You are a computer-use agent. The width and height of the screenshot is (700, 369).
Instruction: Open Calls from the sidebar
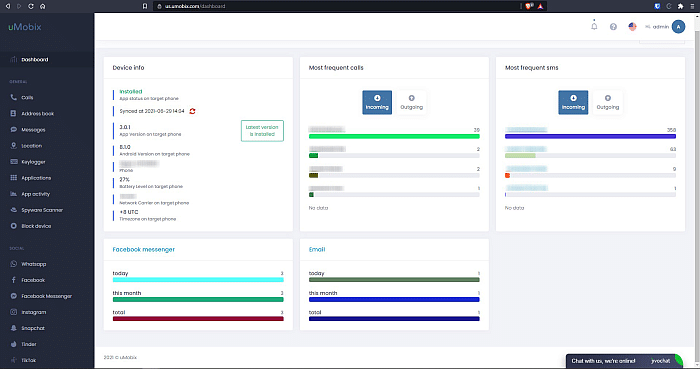(x=27, y=97)
